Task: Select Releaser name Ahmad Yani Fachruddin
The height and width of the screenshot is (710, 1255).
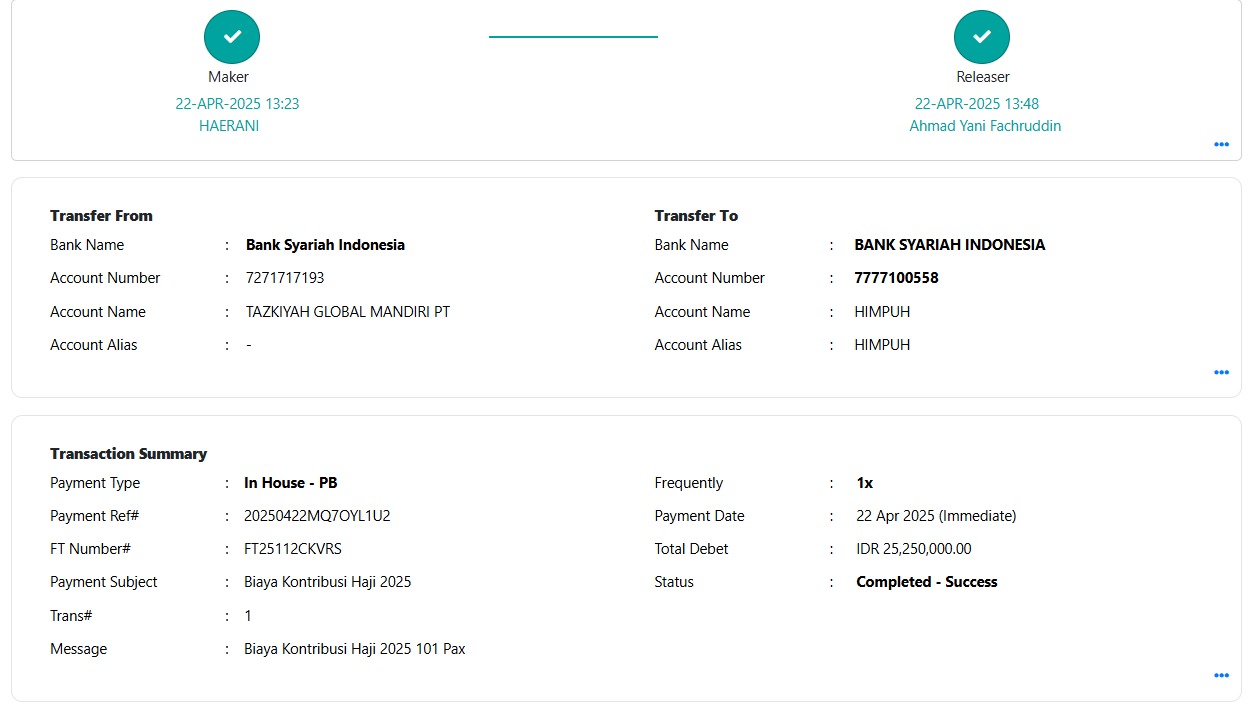Action: coord(985,126)
